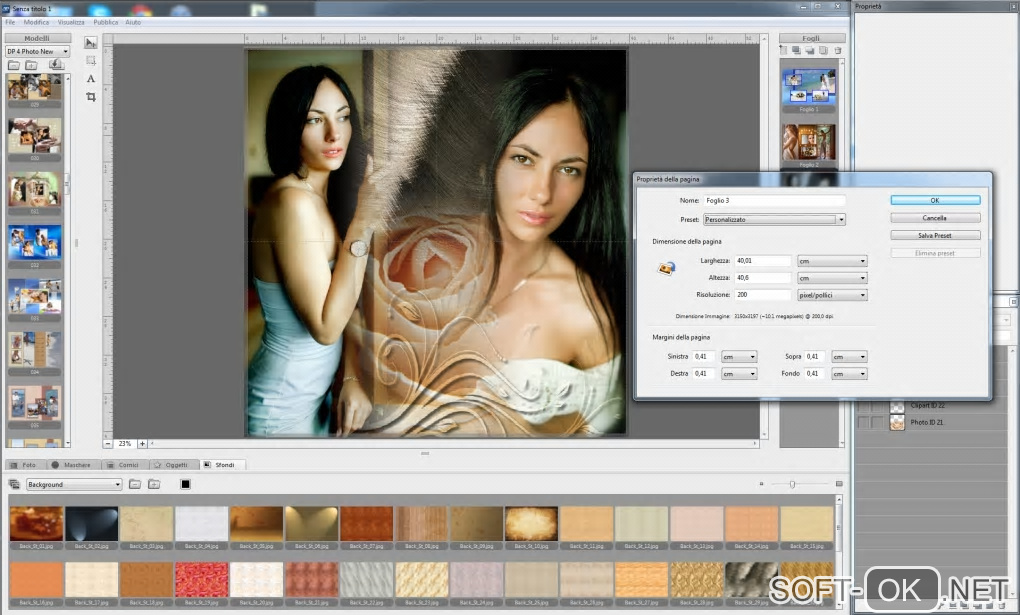Click the Salva Preset button

click(935, 236)
